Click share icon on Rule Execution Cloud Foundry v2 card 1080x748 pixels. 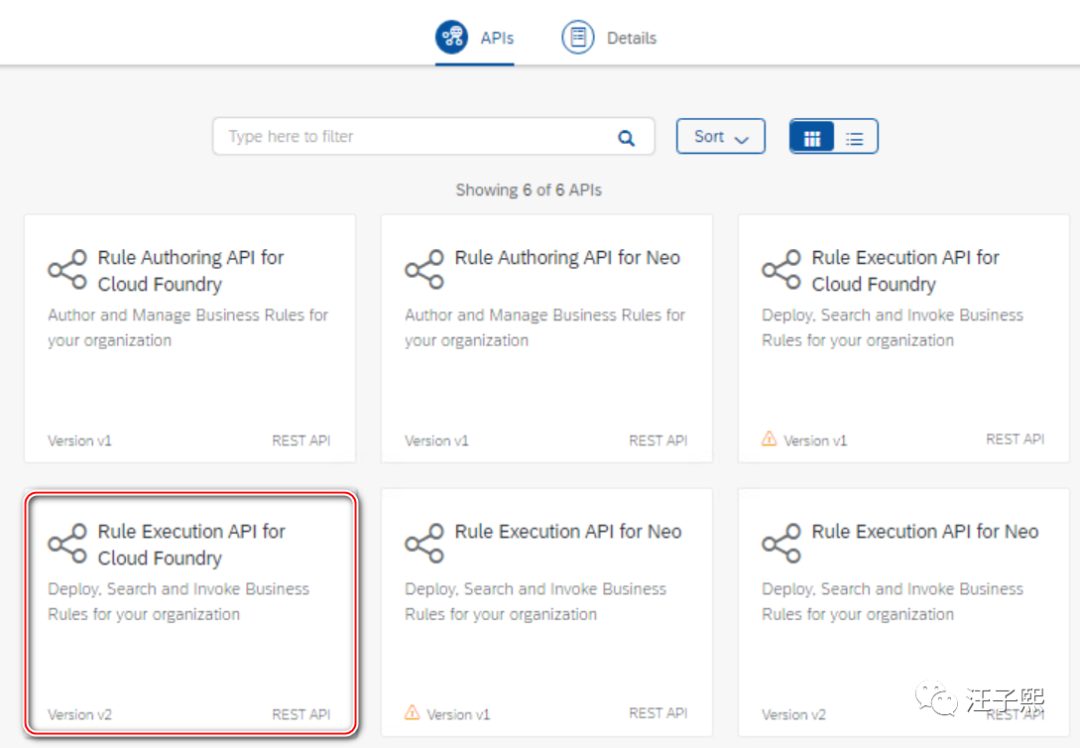68,543
